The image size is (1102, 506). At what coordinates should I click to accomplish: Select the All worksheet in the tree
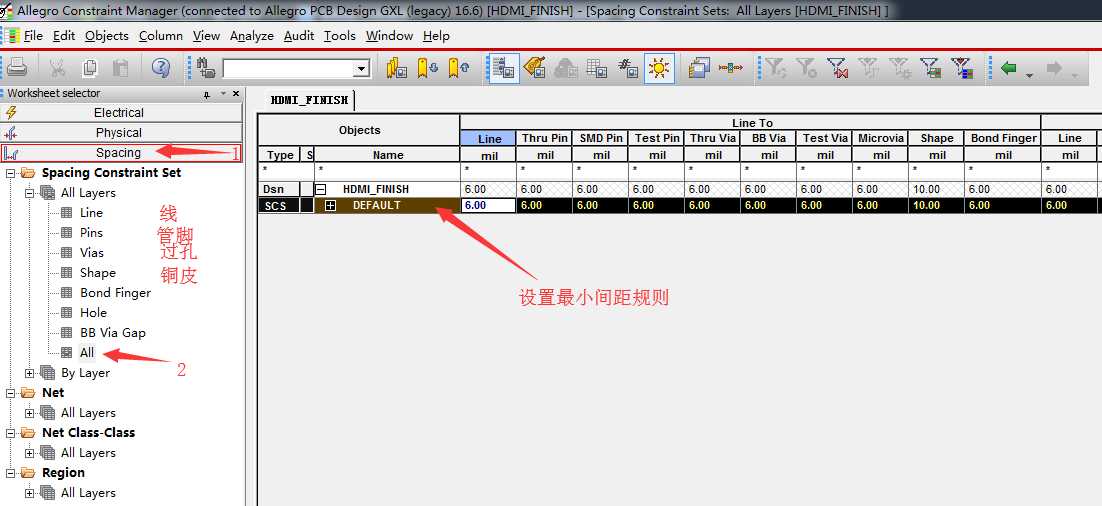pyautogui.click(x=86, y=353)
